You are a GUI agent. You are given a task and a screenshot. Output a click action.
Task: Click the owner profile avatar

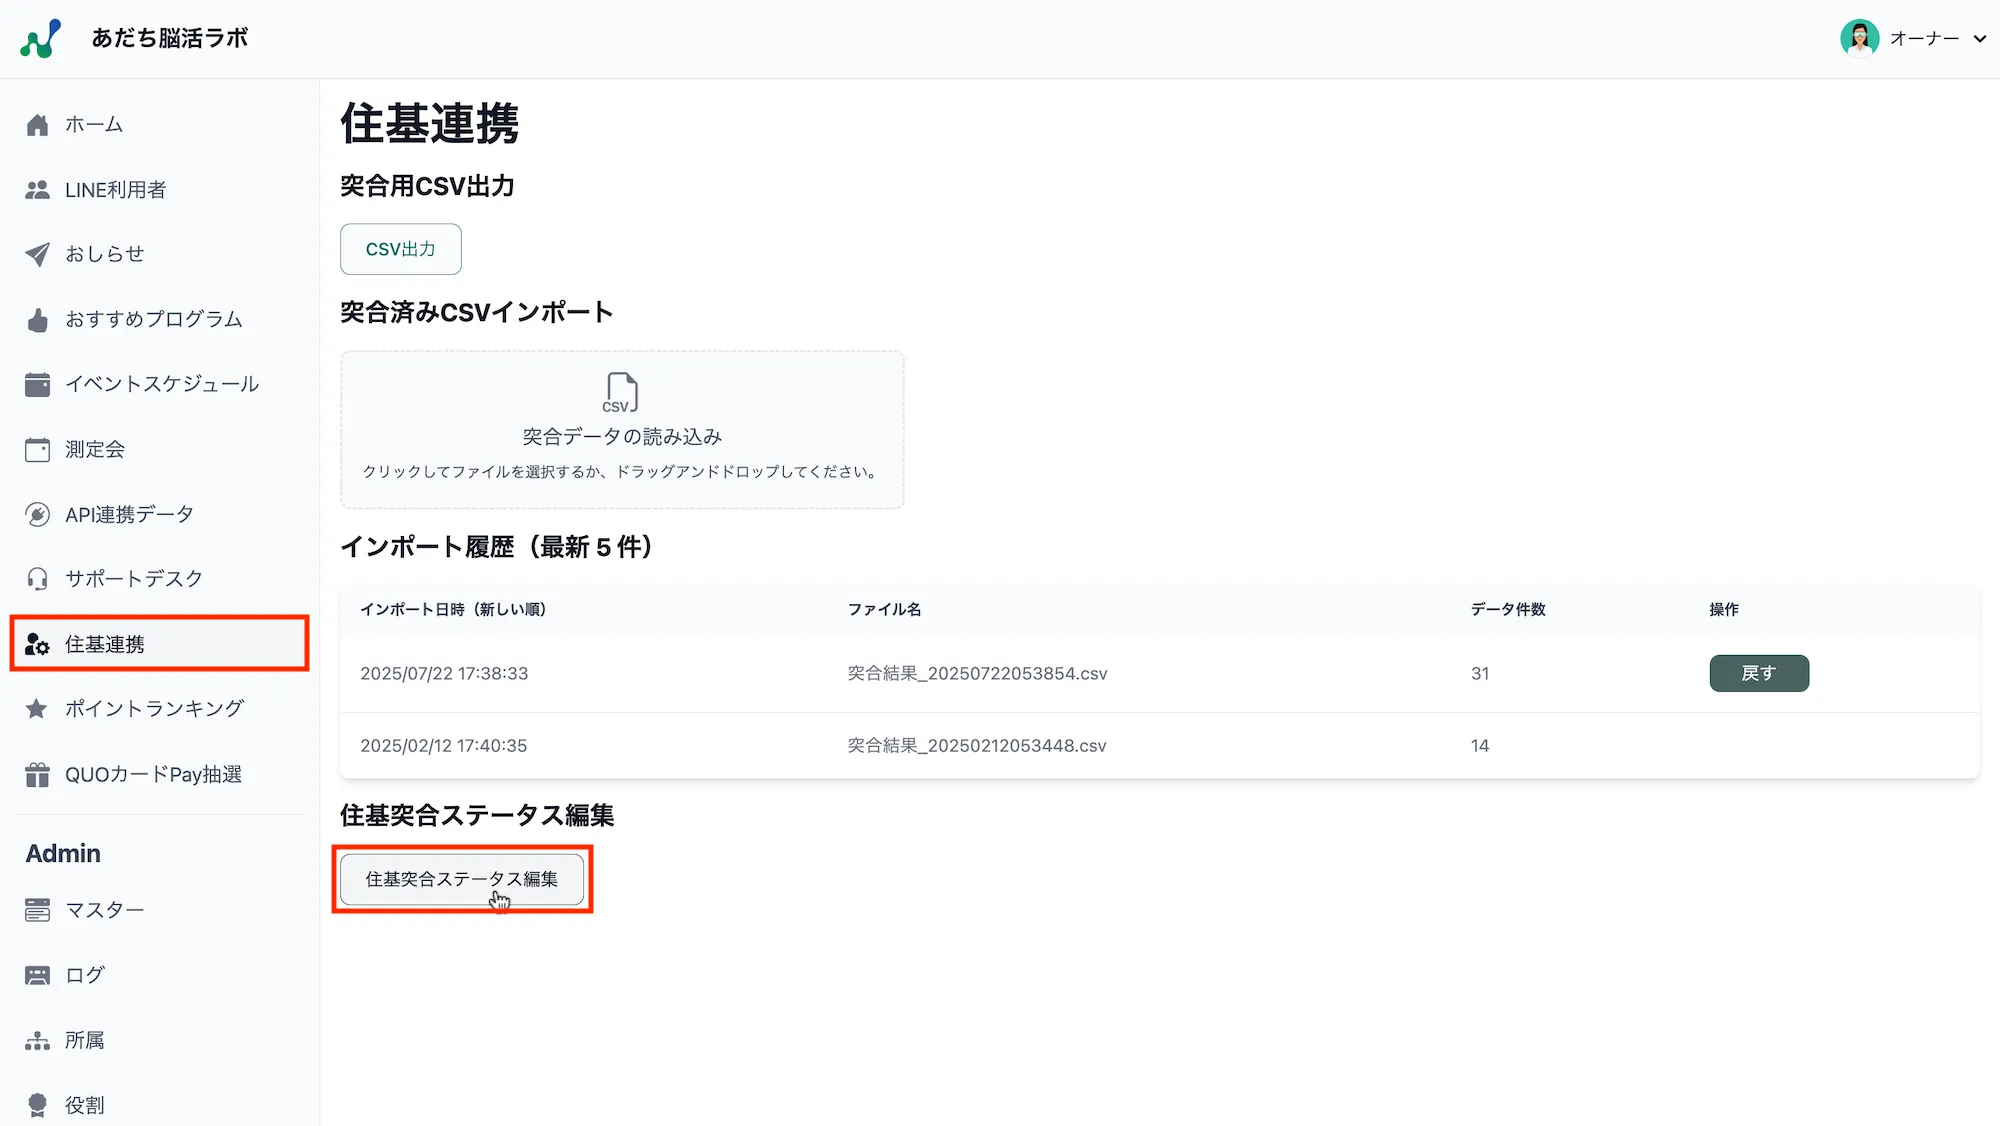[1859, 38]
